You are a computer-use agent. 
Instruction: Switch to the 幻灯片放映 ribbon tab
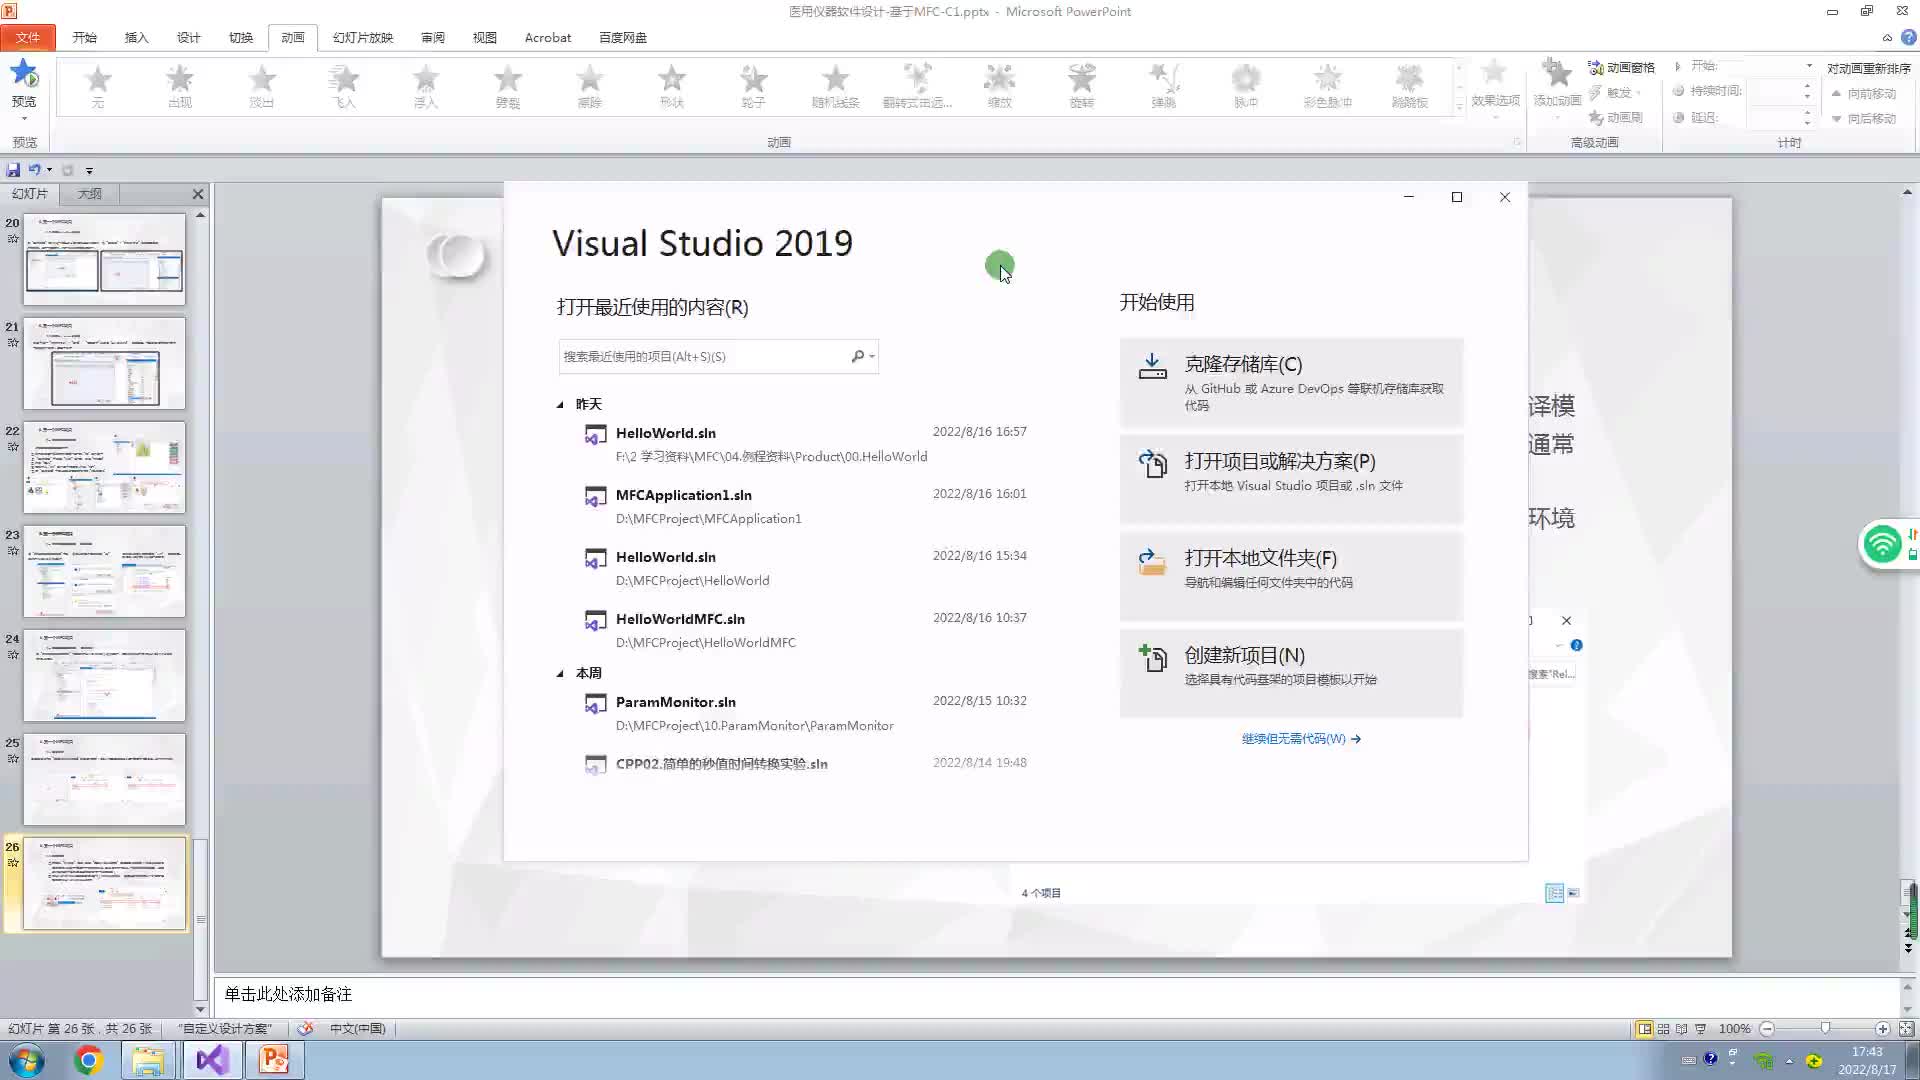tap(363, 37)
